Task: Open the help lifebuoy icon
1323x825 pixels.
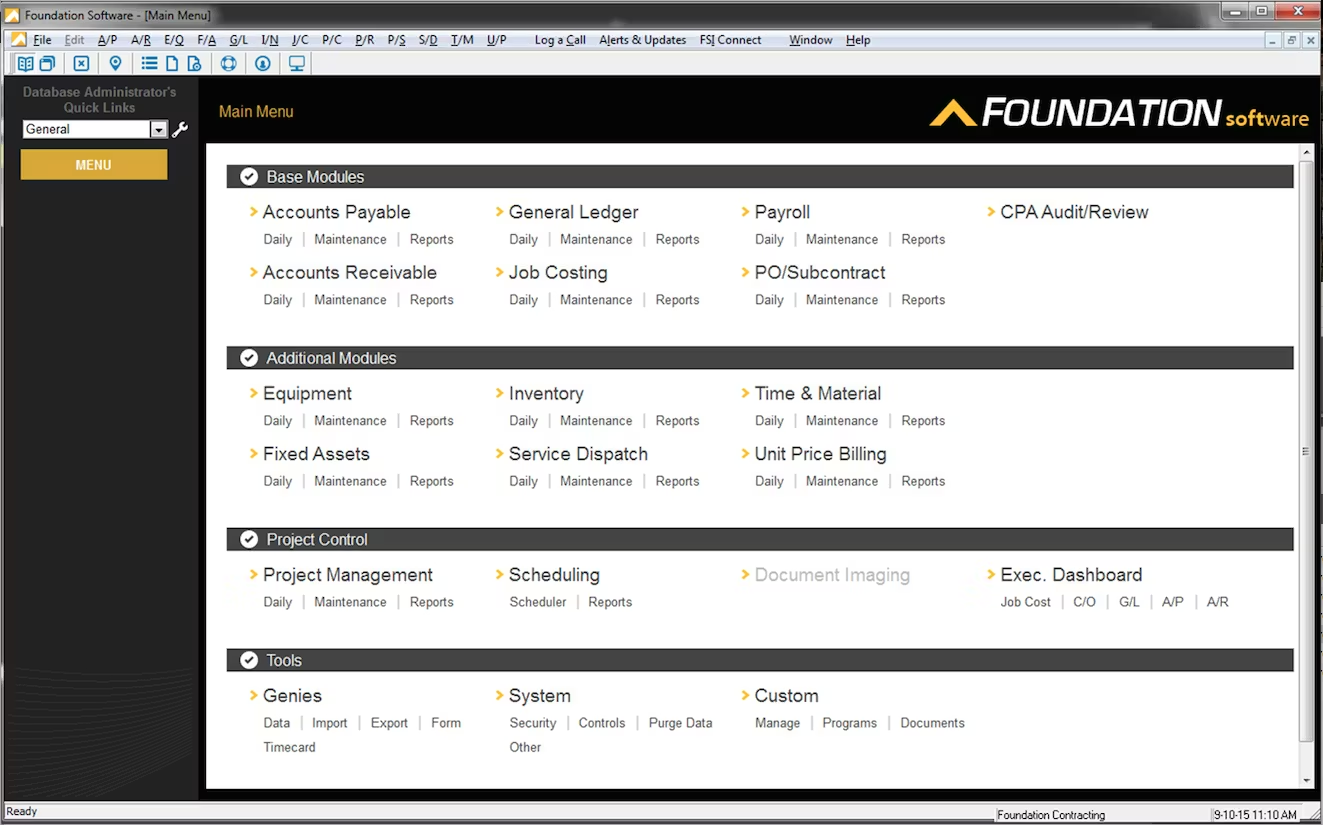Action: 229,63
